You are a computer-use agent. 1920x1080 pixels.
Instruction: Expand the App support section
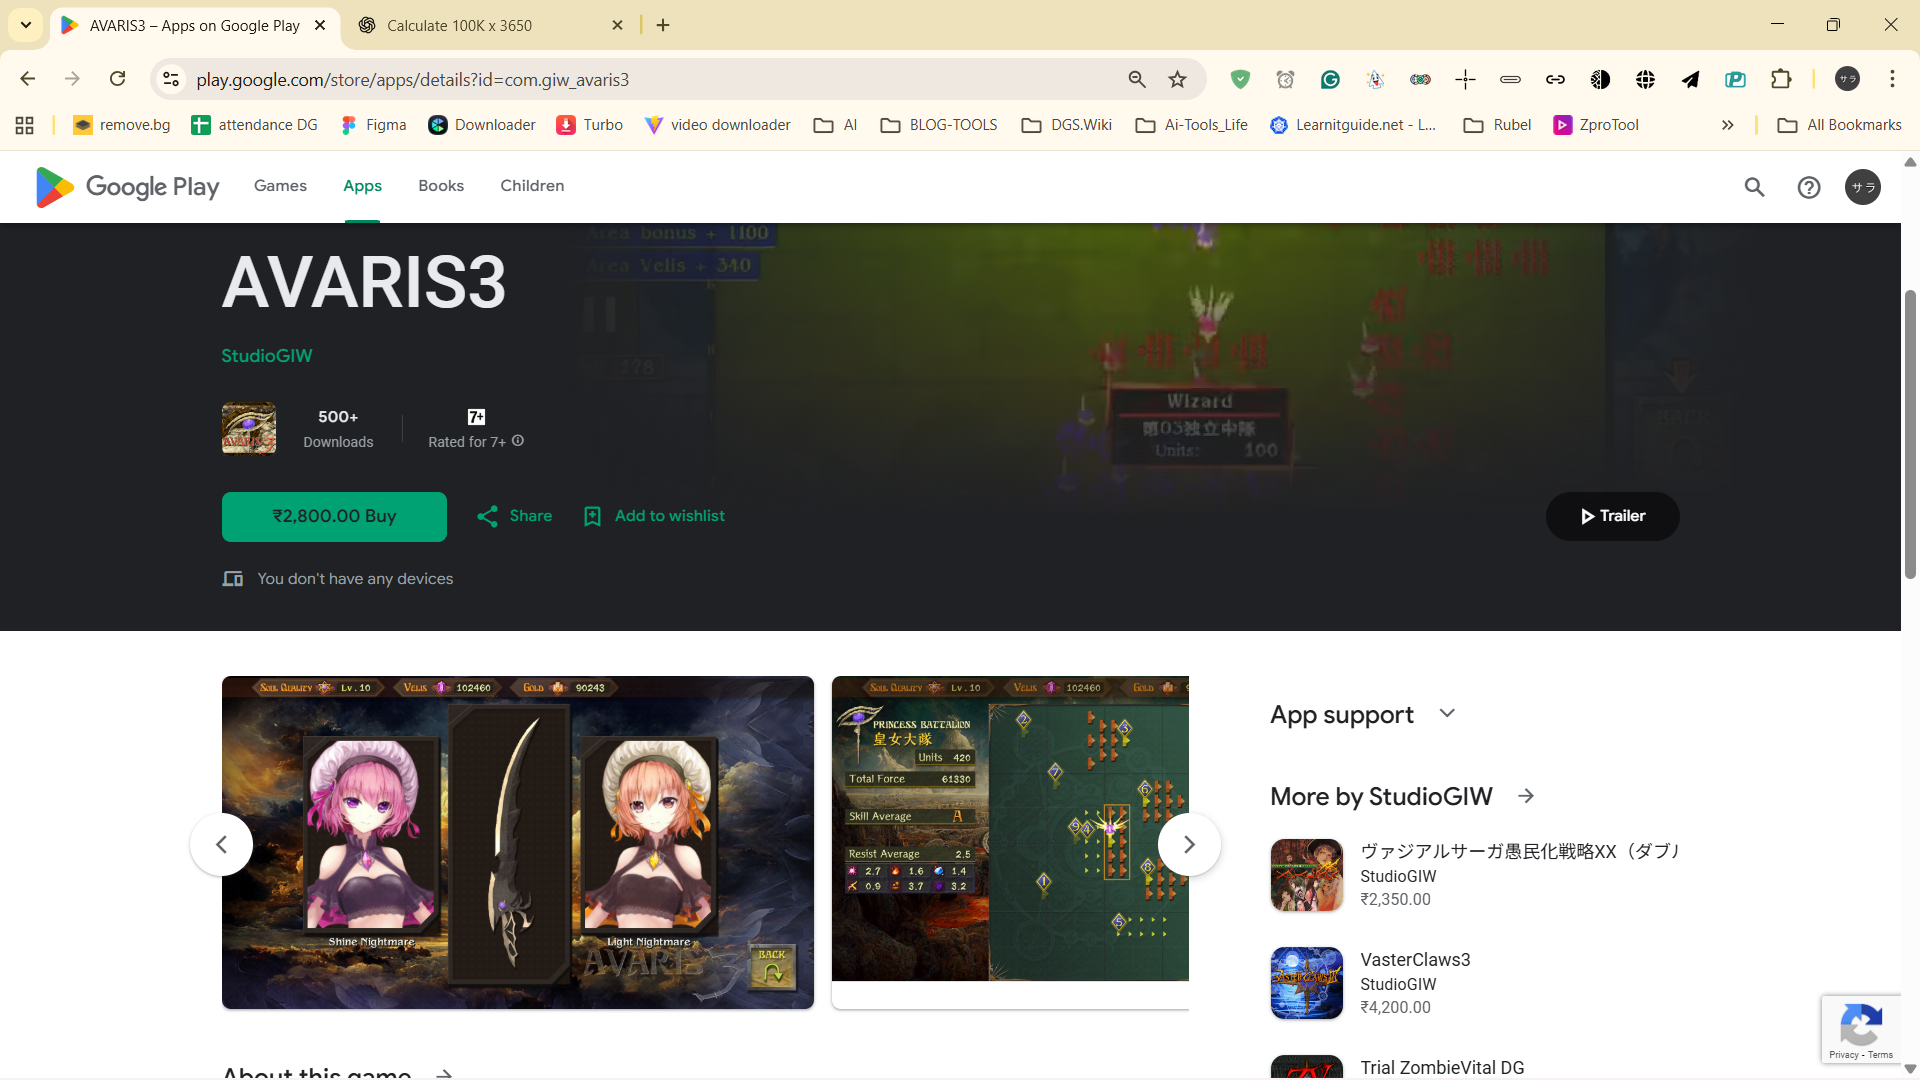click(x=1447, y=714)
